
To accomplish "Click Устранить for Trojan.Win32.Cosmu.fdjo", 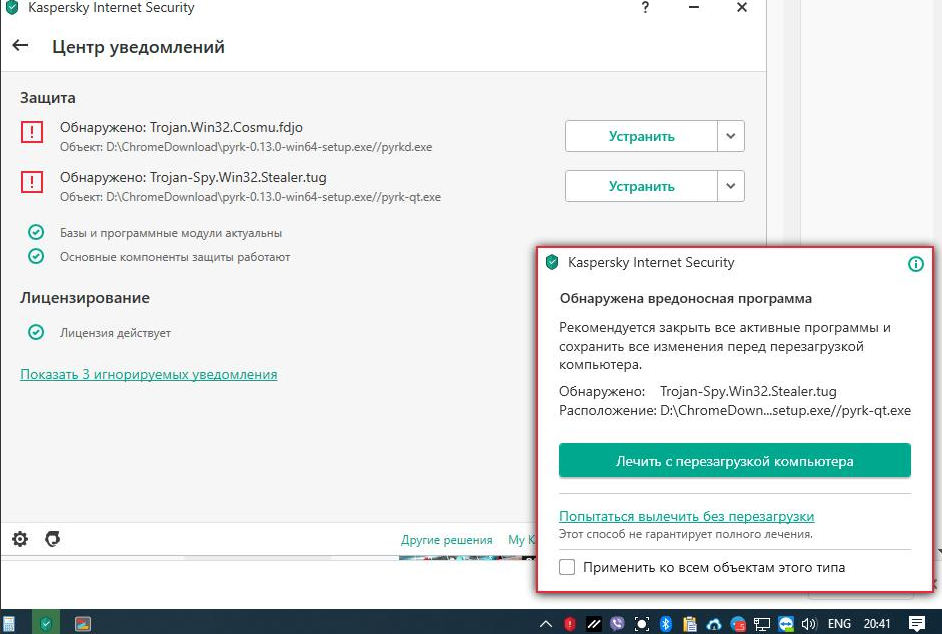I will tap(641, 136).
